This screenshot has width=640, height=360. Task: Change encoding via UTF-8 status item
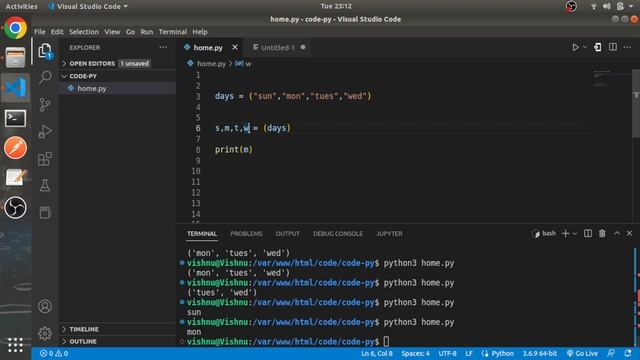tap(447, 353)
